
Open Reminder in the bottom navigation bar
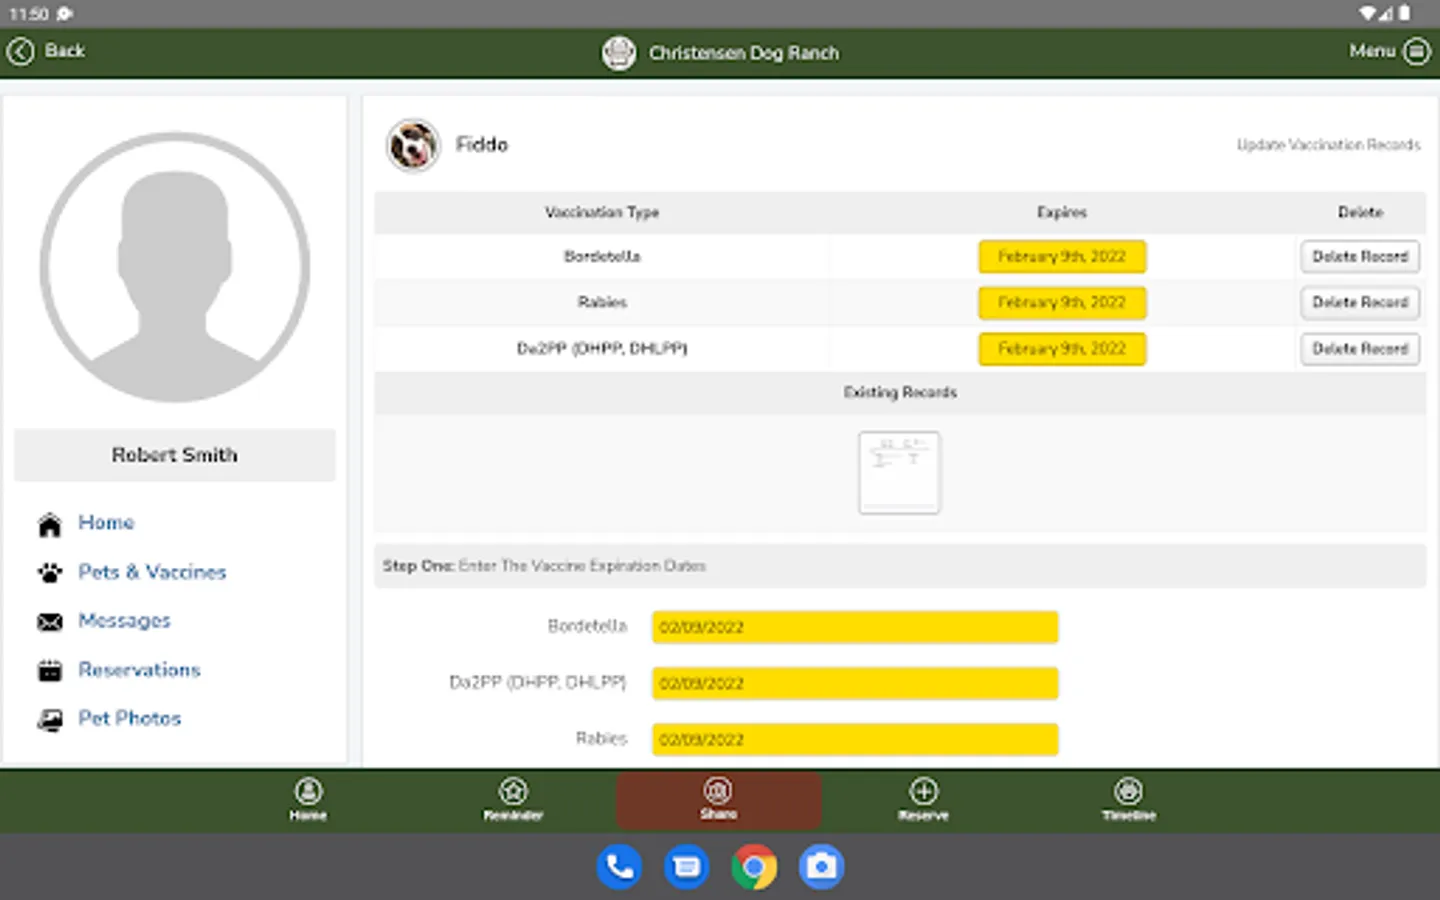513,800
